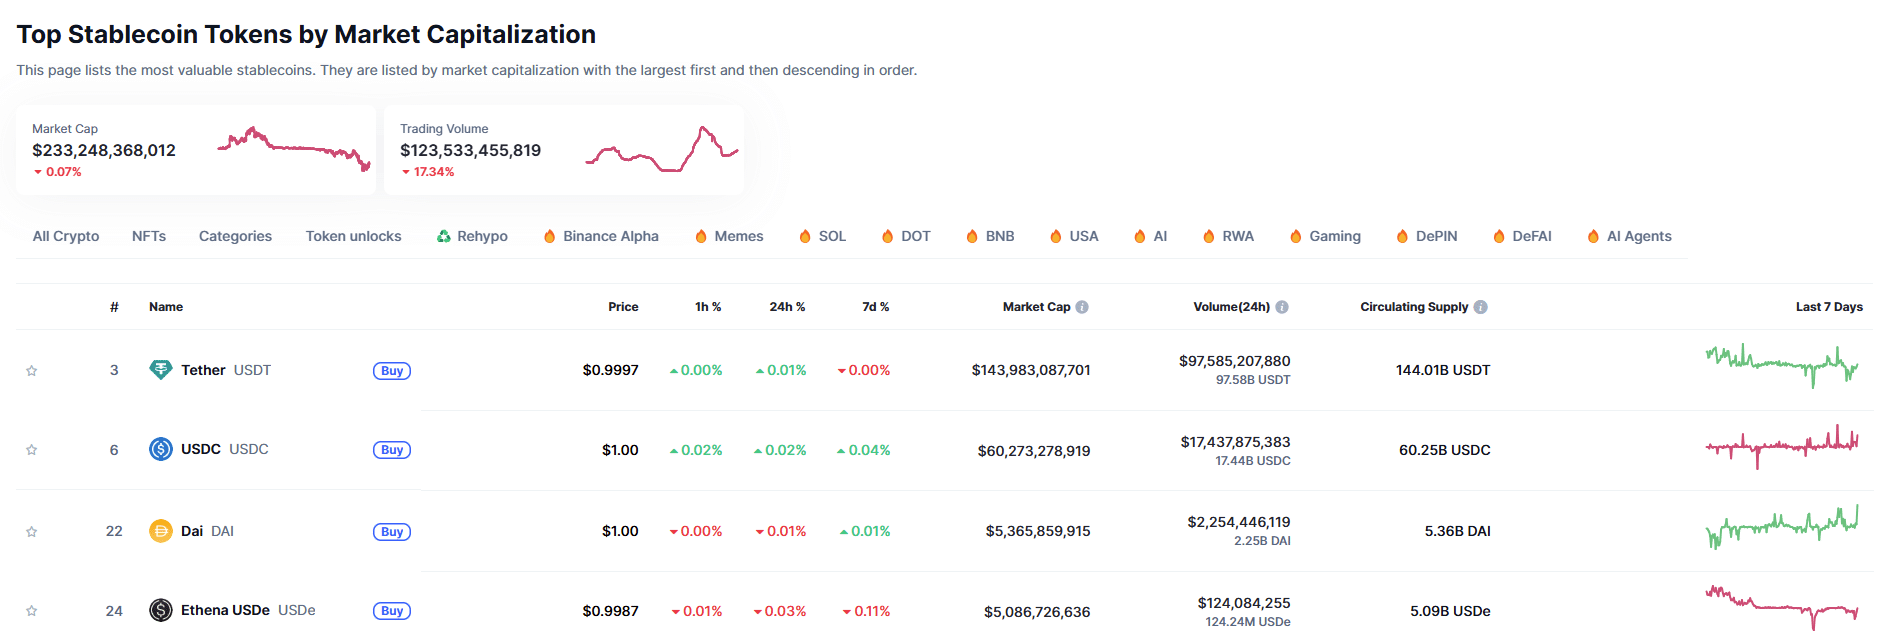Viewport: 1889px width, 638px height.
Task: Sort the table by 1h % column
Action: [708, 307]
